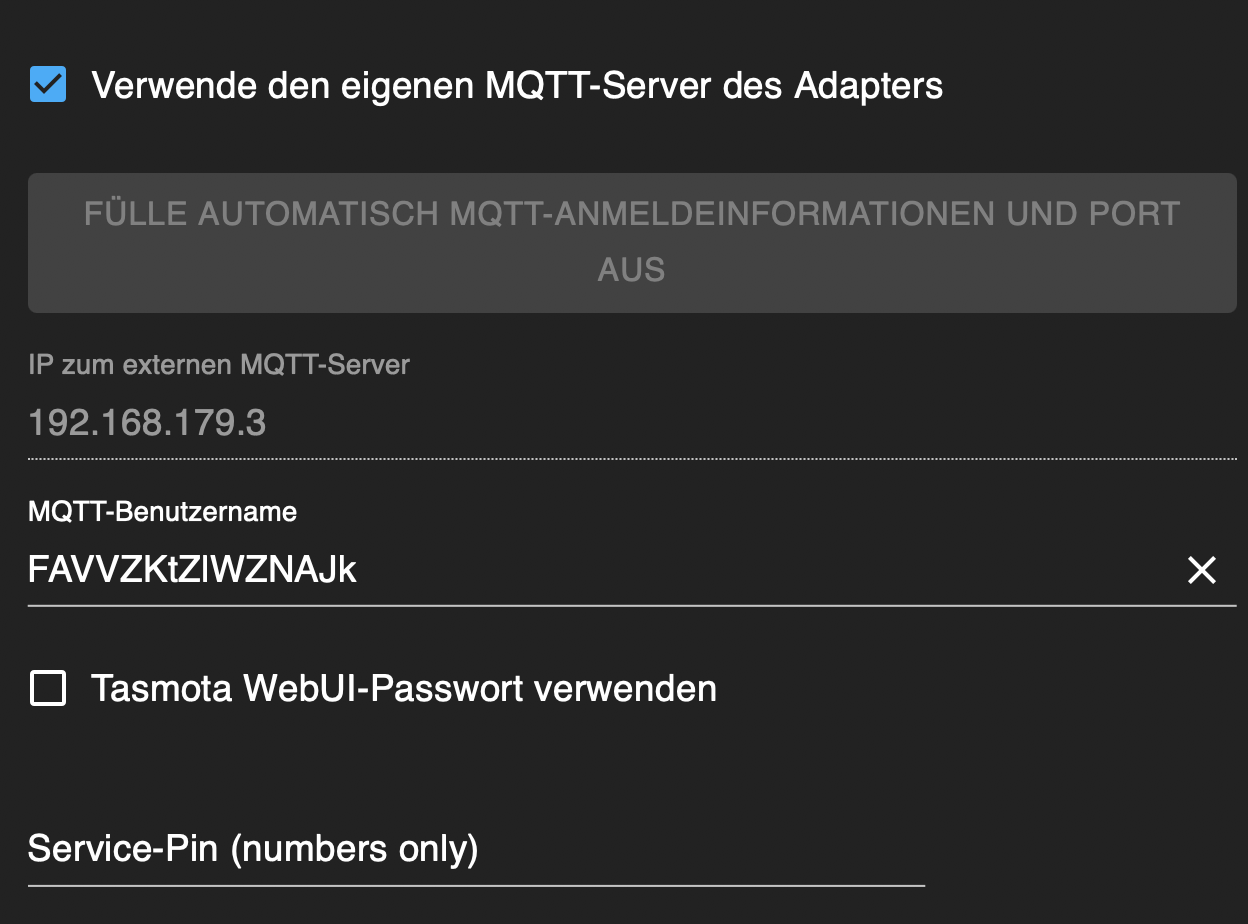Click the username value FAVVZKtZIWZNAJk
The width and height of the screenshot is (1248, 924).
(x=192, y=570)
